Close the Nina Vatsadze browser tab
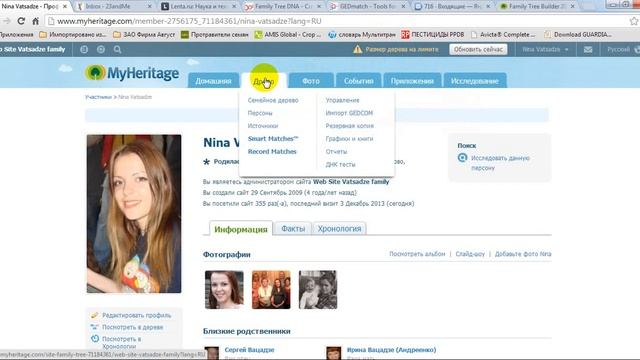640x360 pixels. (64, 7)
